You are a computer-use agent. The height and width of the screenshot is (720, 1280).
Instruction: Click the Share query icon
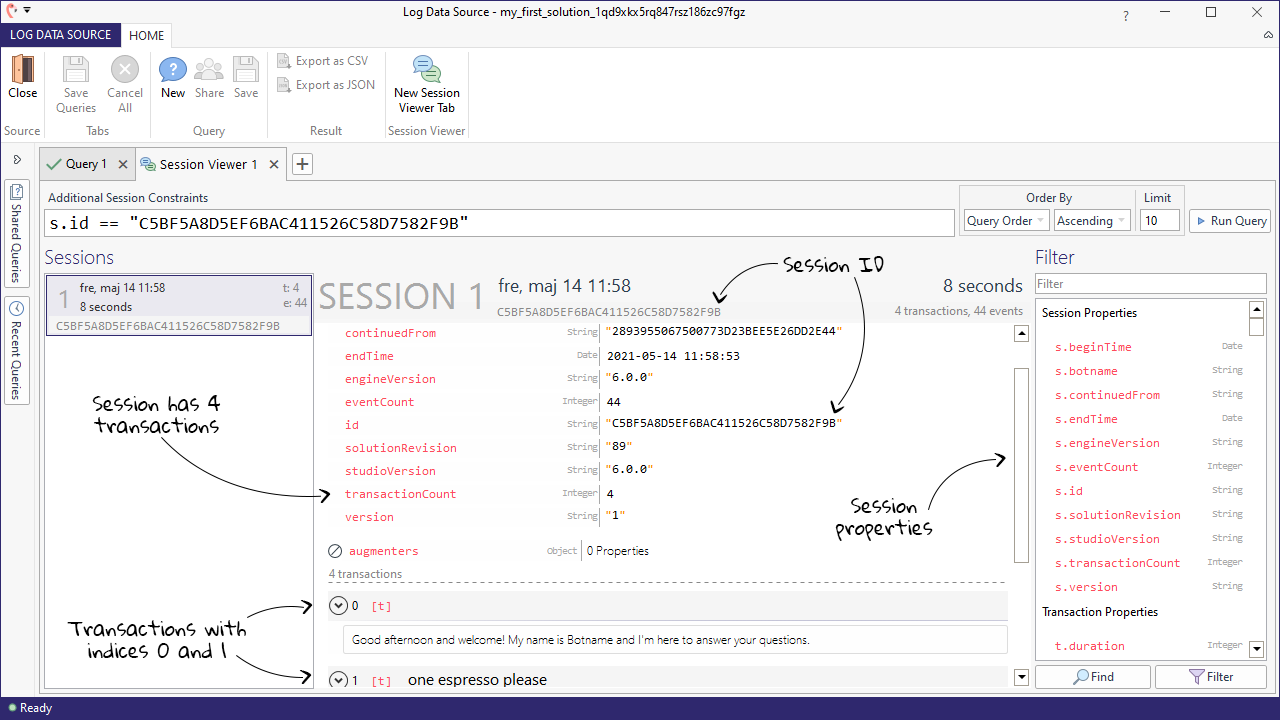click(209, 69)
